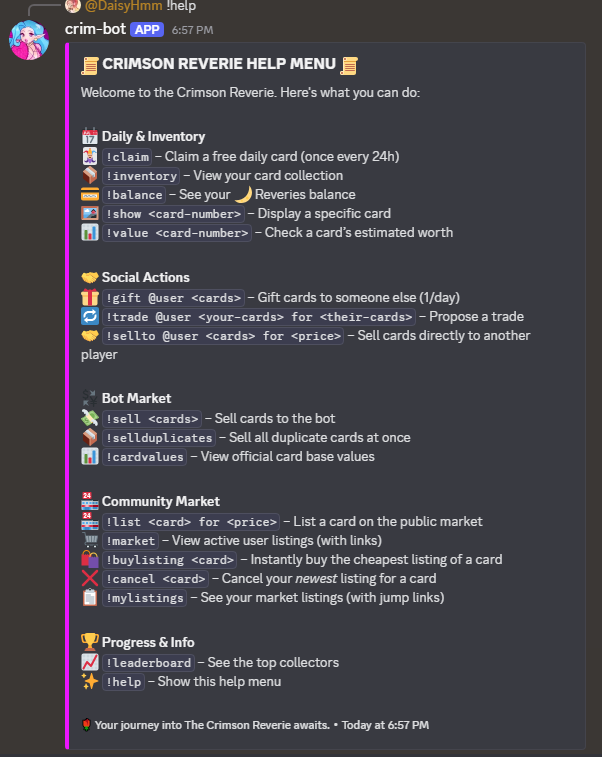
Task: Click the crescent moon emoji near Reveries
Action: pos(243,194)
